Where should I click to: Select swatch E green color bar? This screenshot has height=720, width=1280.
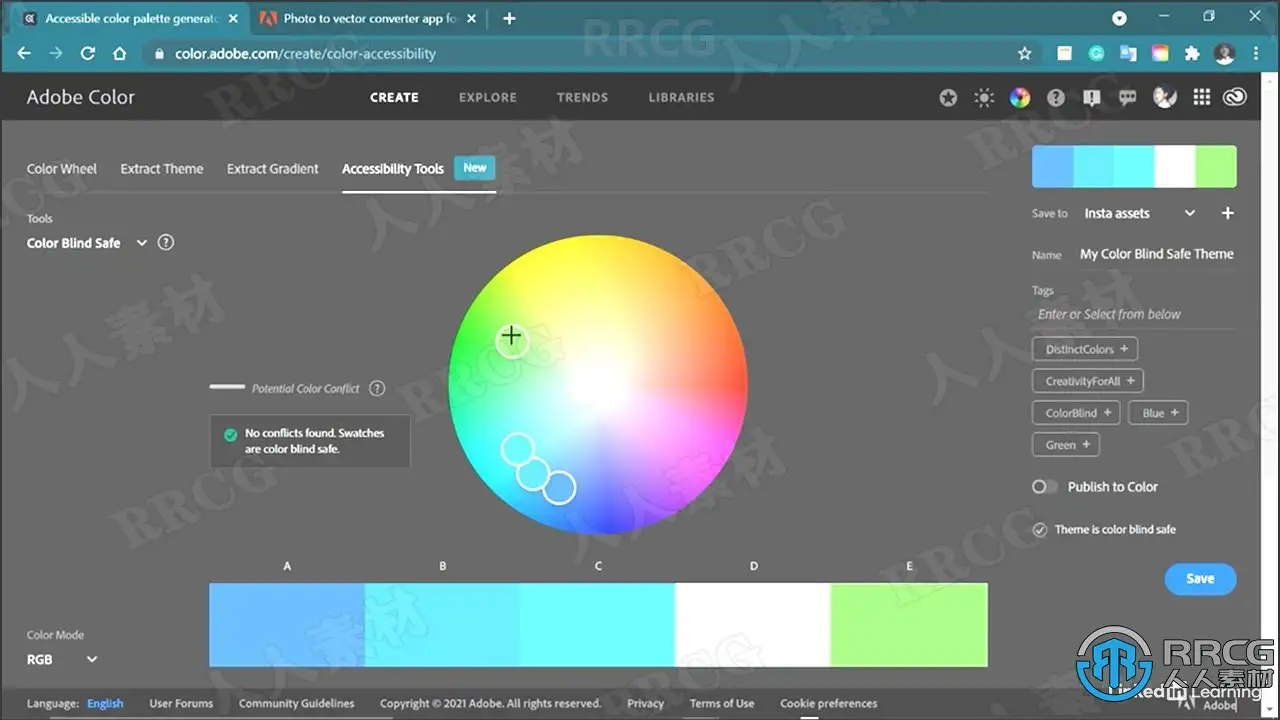pyautogui.click(x=909, y=625)
